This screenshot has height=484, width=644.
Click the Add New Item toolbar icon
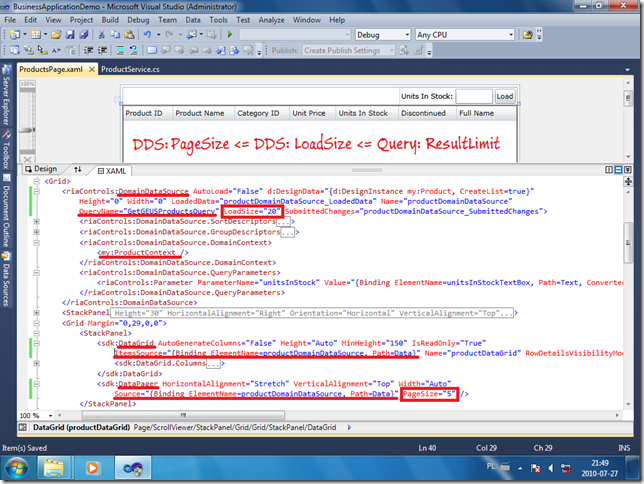tap(35, 35)
